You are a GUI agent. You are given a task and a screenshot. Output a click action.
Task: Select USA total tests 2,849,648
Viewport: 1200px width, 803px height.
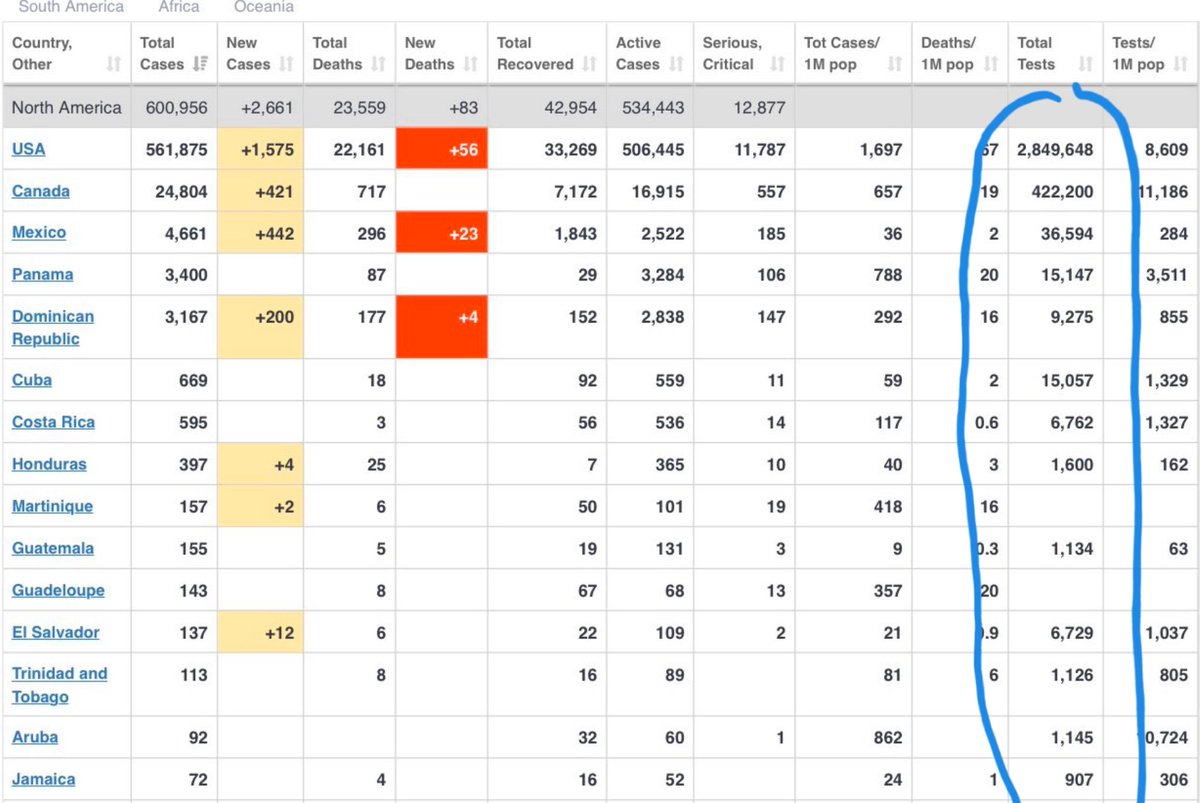click(1055, 150)
